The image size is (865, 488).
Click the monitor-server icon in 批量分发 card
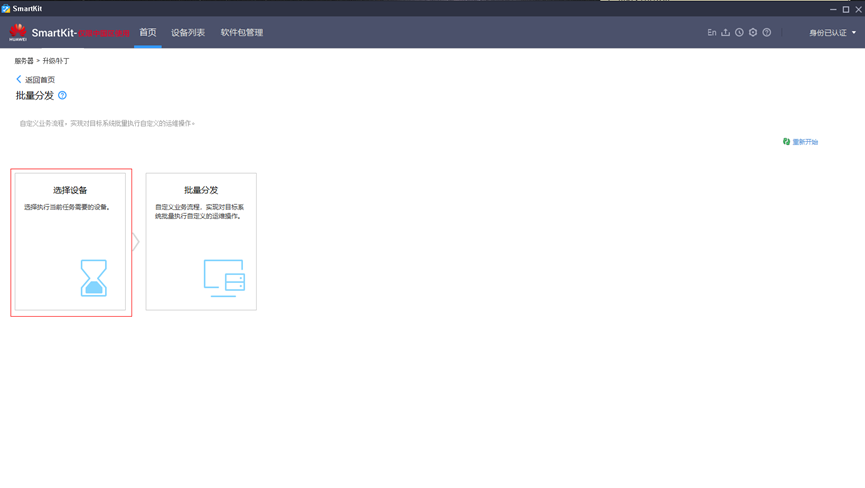point(224,278)
